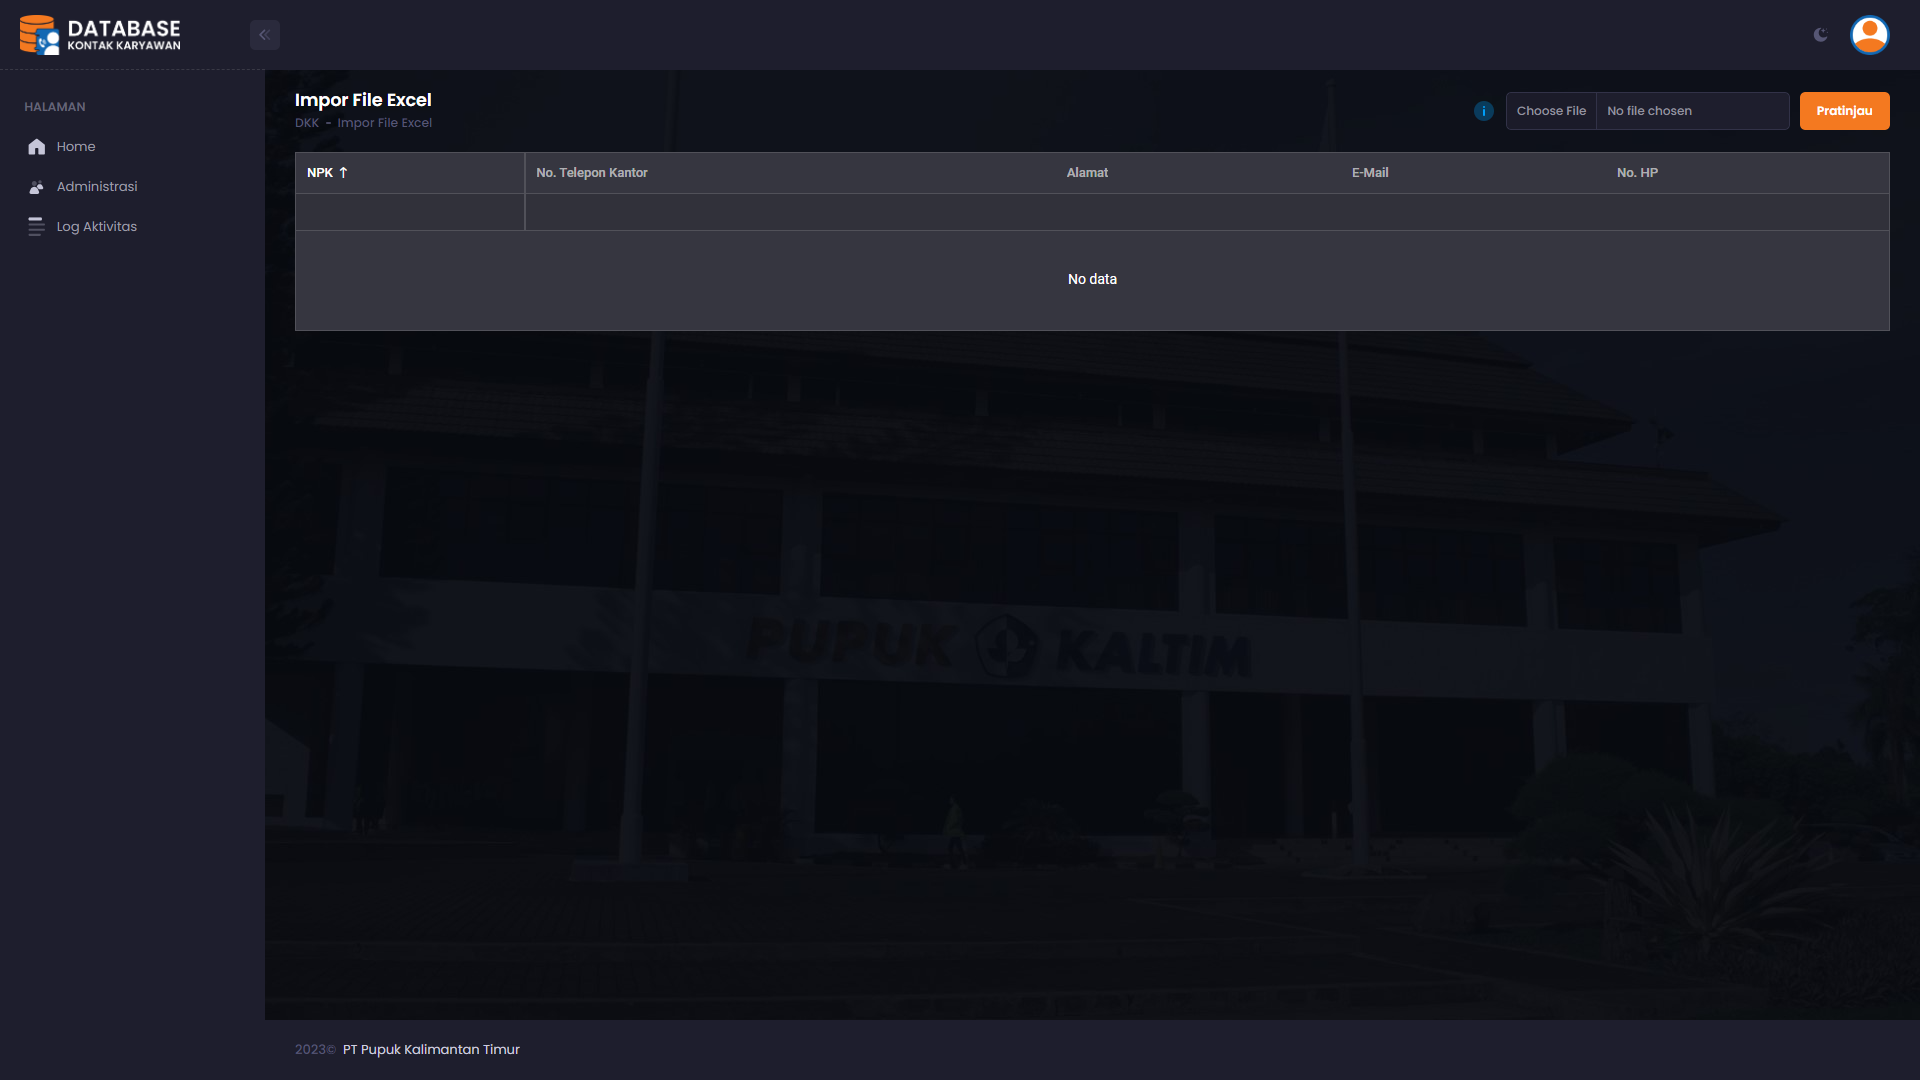Click the Choose File button
Screen dimensions: 1920x1080
click(1551, 111)
